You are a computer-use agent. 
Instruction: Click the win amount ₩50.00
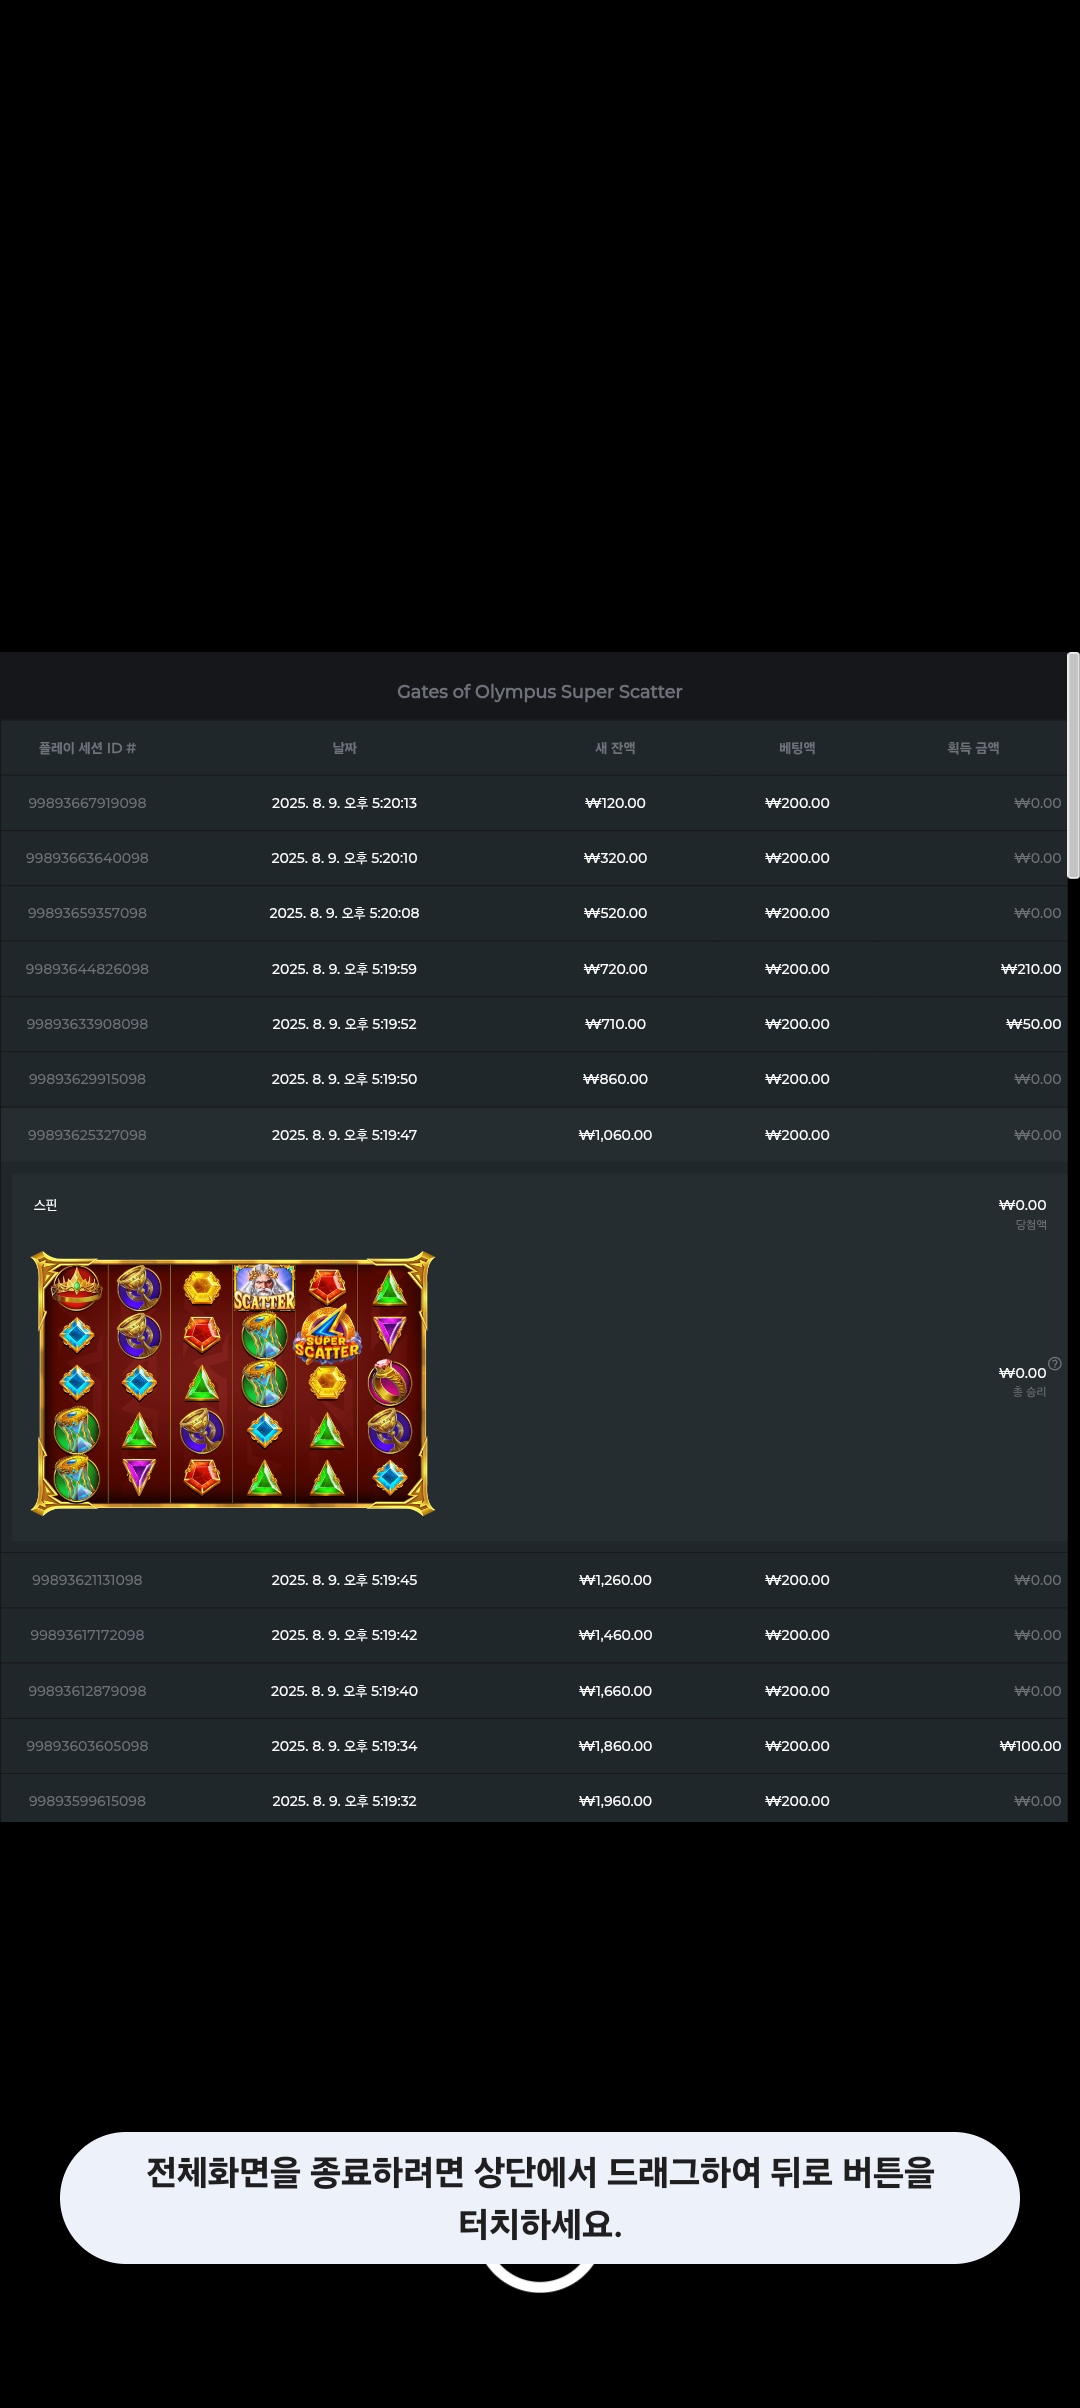[x=1034, y=1024]
